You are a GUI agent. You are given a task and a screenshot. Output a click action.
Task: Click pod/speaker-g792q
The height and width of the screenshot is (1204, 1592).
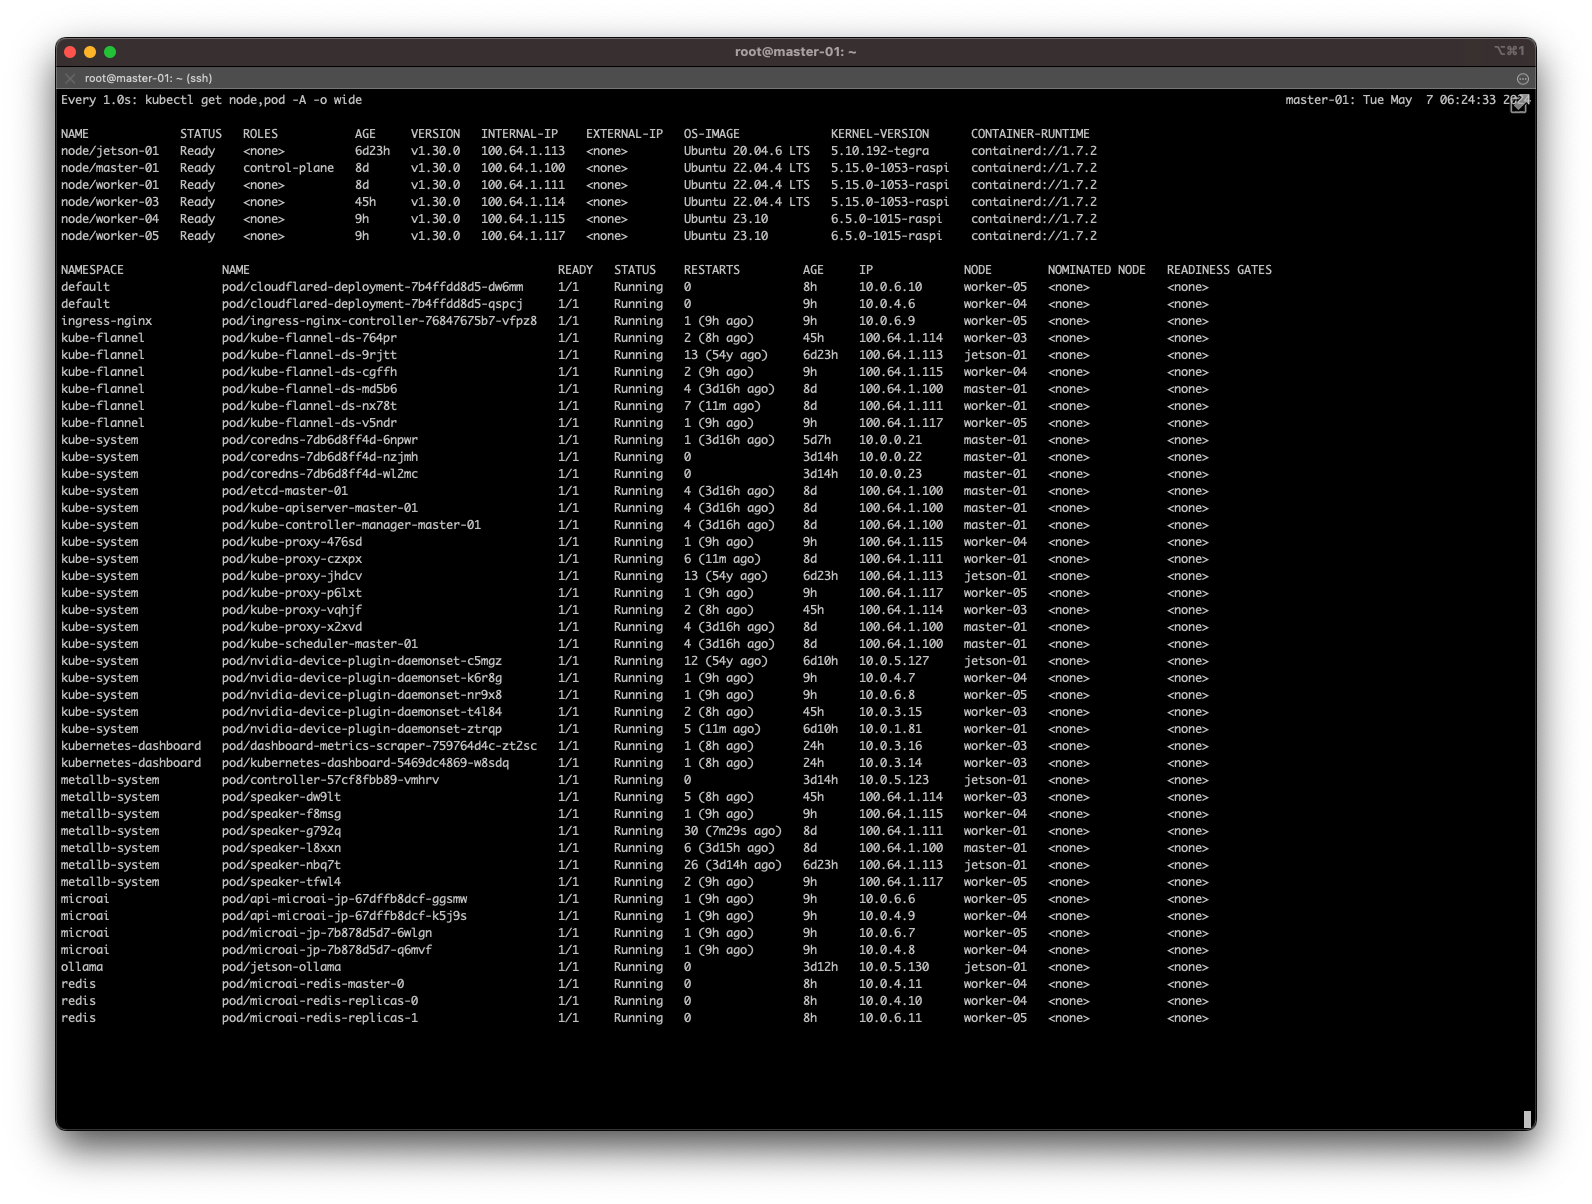pos(282,831)
